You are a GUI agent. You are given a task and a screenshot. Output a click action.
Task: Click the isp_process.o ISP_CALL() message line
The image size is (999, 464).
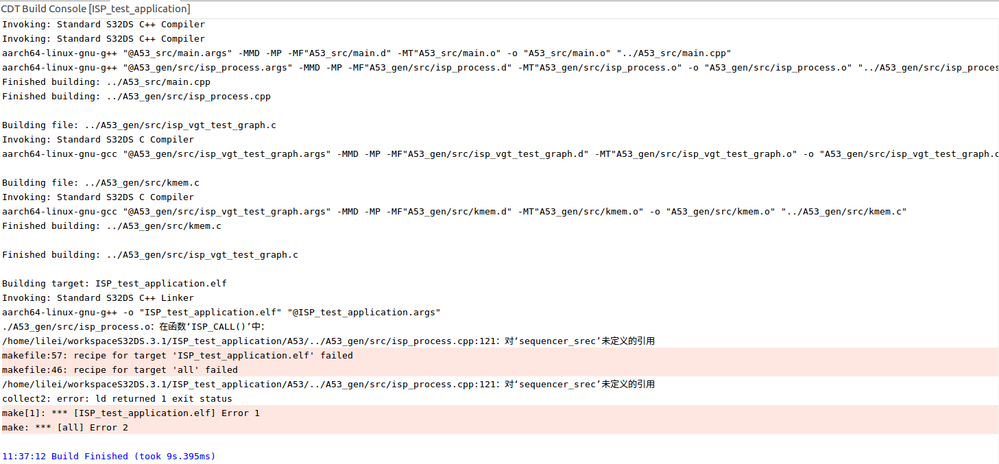point(150,327)
